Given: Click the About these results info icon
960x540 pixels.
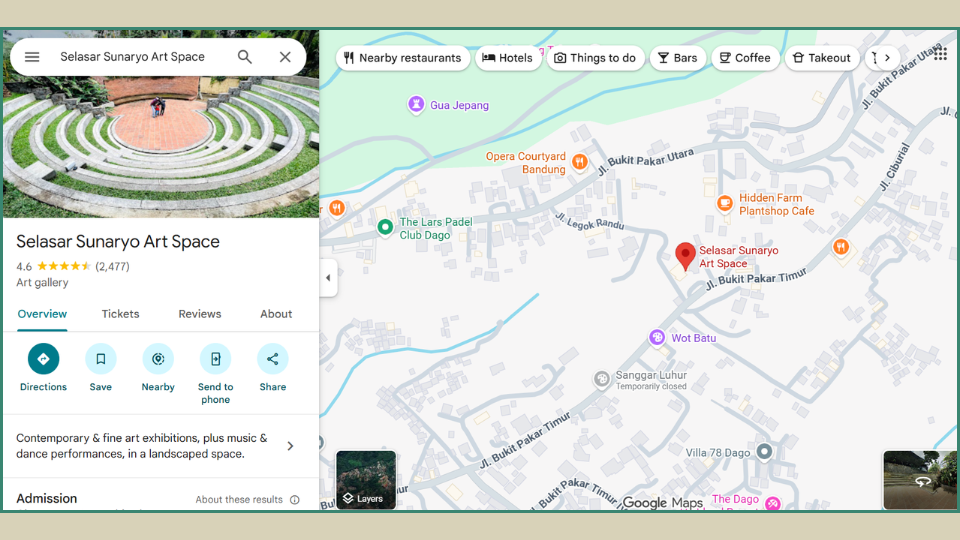Looking at the screenshot, I should pos(294,500).
